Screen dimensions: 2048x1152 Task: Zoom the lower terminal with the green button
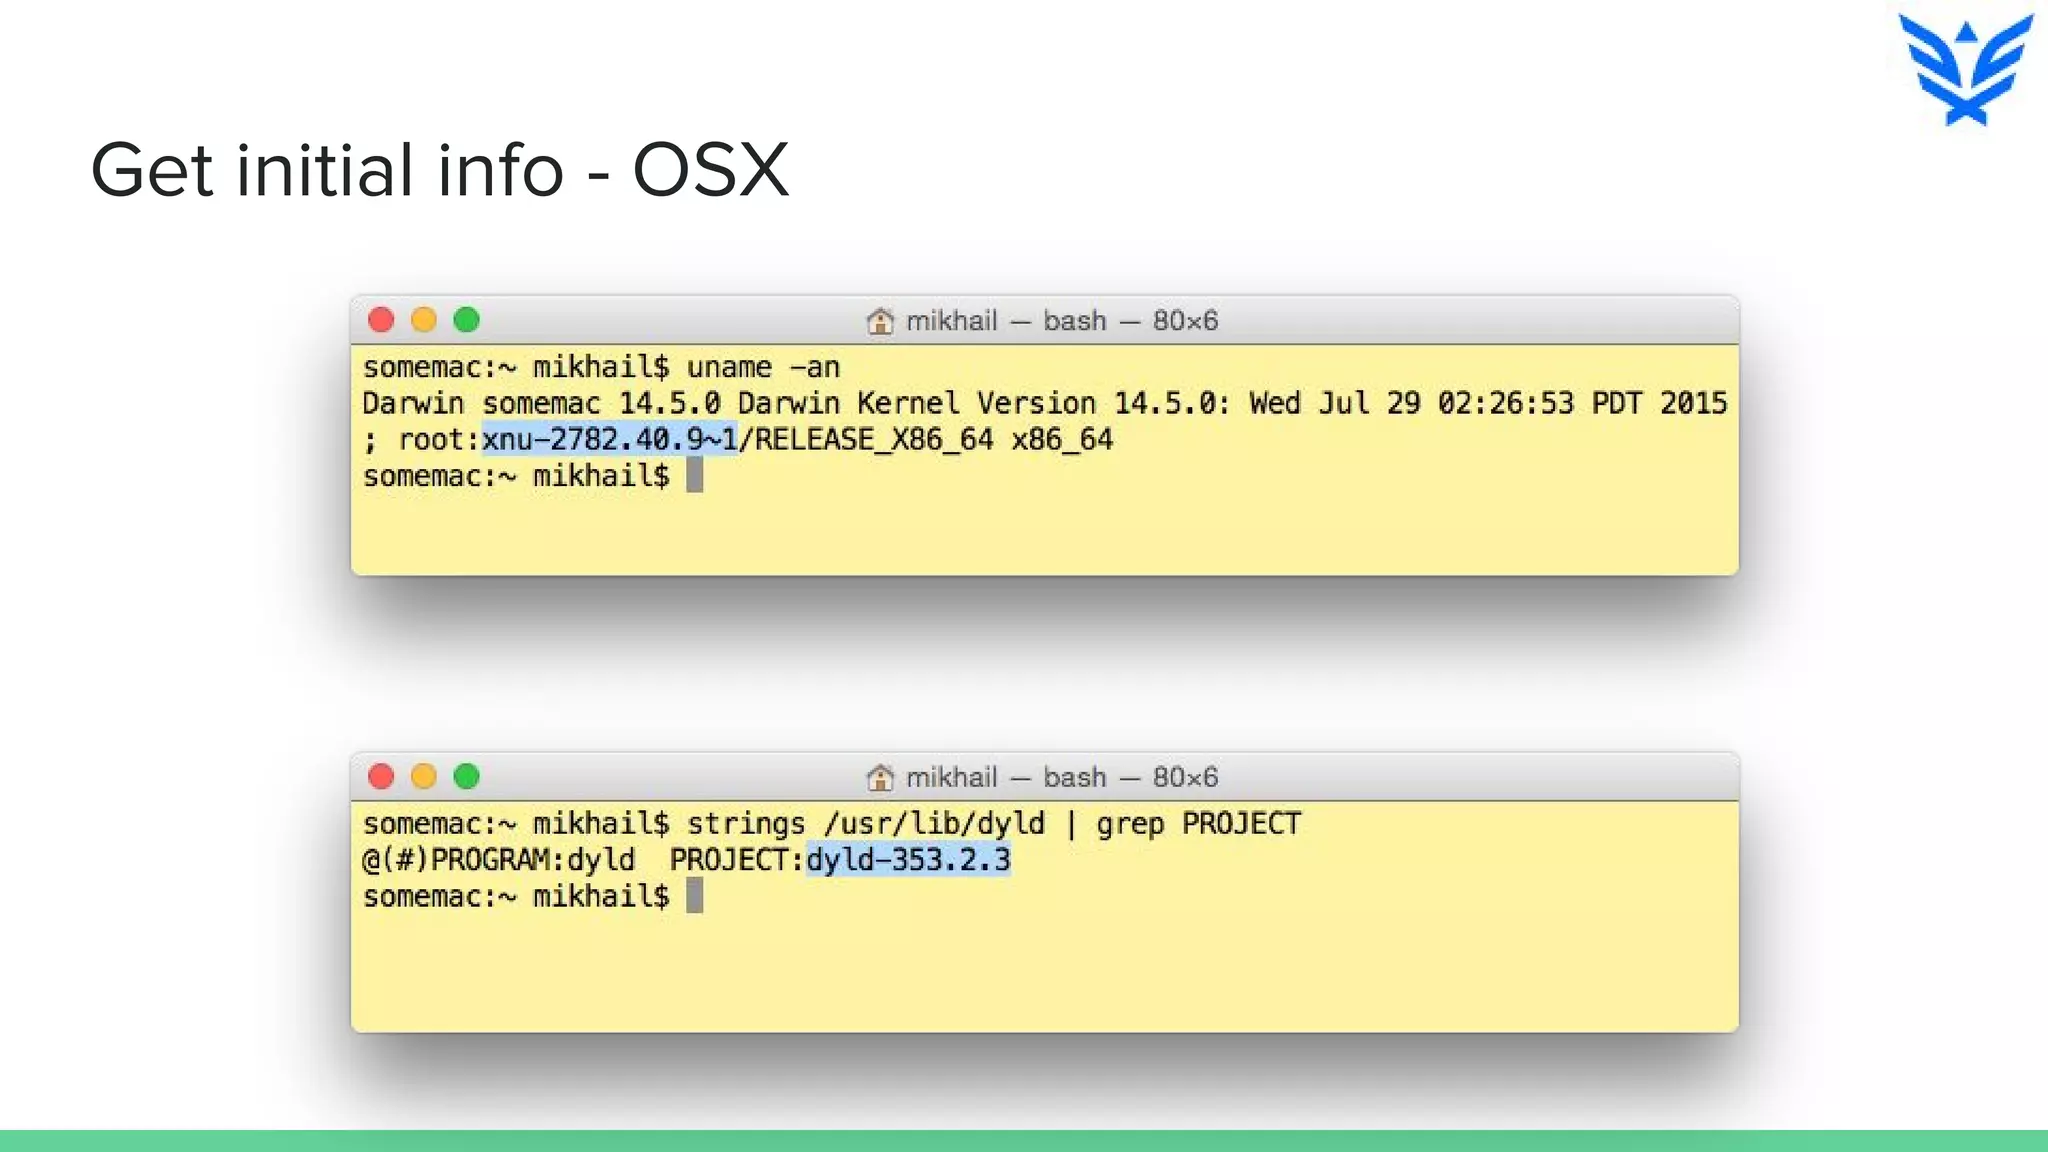coord(467,776)
